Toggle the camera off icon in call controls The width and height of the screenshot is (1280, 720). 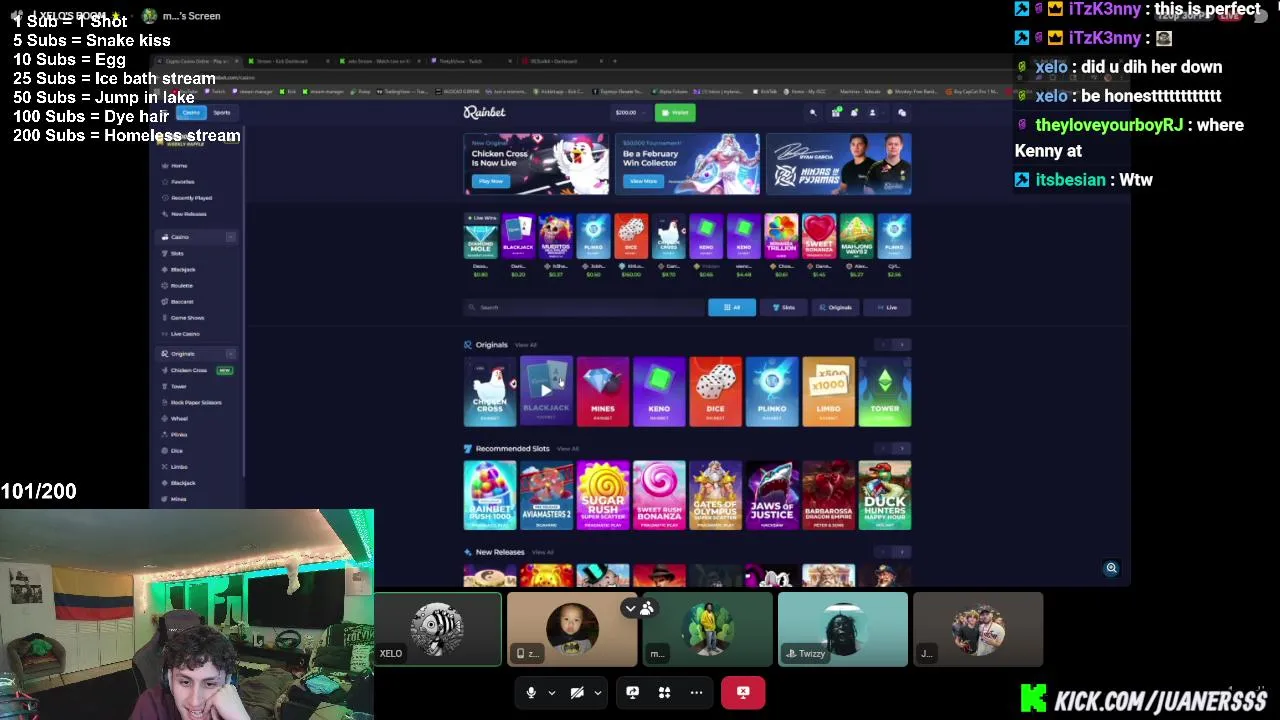pyautogui.click(x=577, y=692)
